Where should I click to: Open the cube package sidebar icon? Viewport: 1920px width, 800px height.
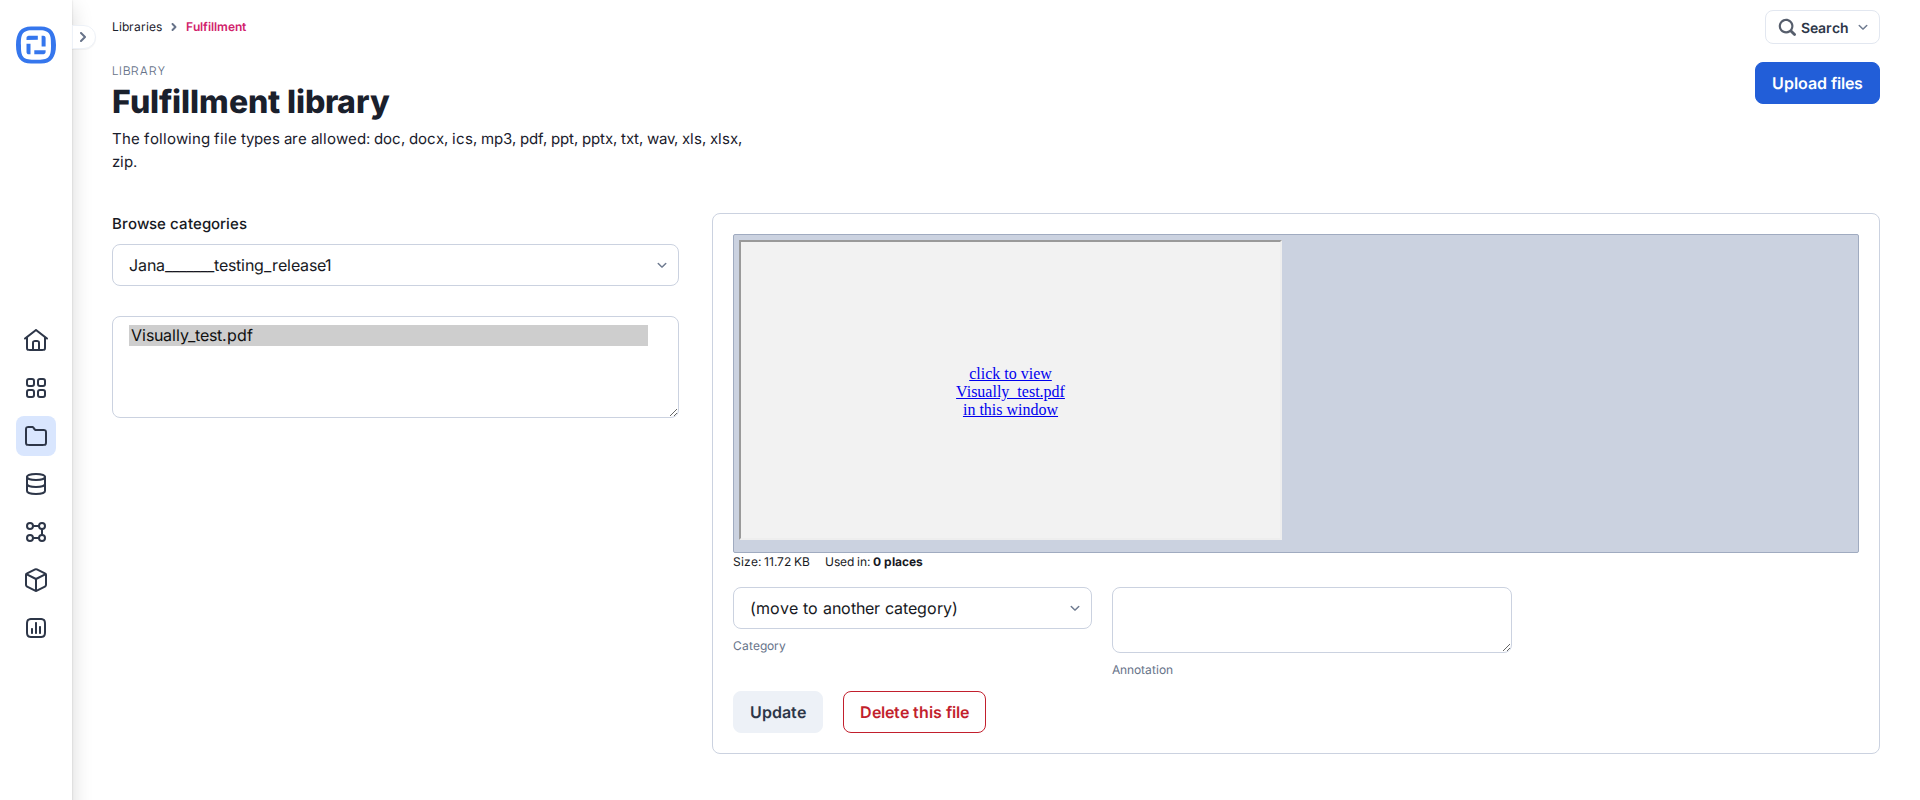(36, 580)
